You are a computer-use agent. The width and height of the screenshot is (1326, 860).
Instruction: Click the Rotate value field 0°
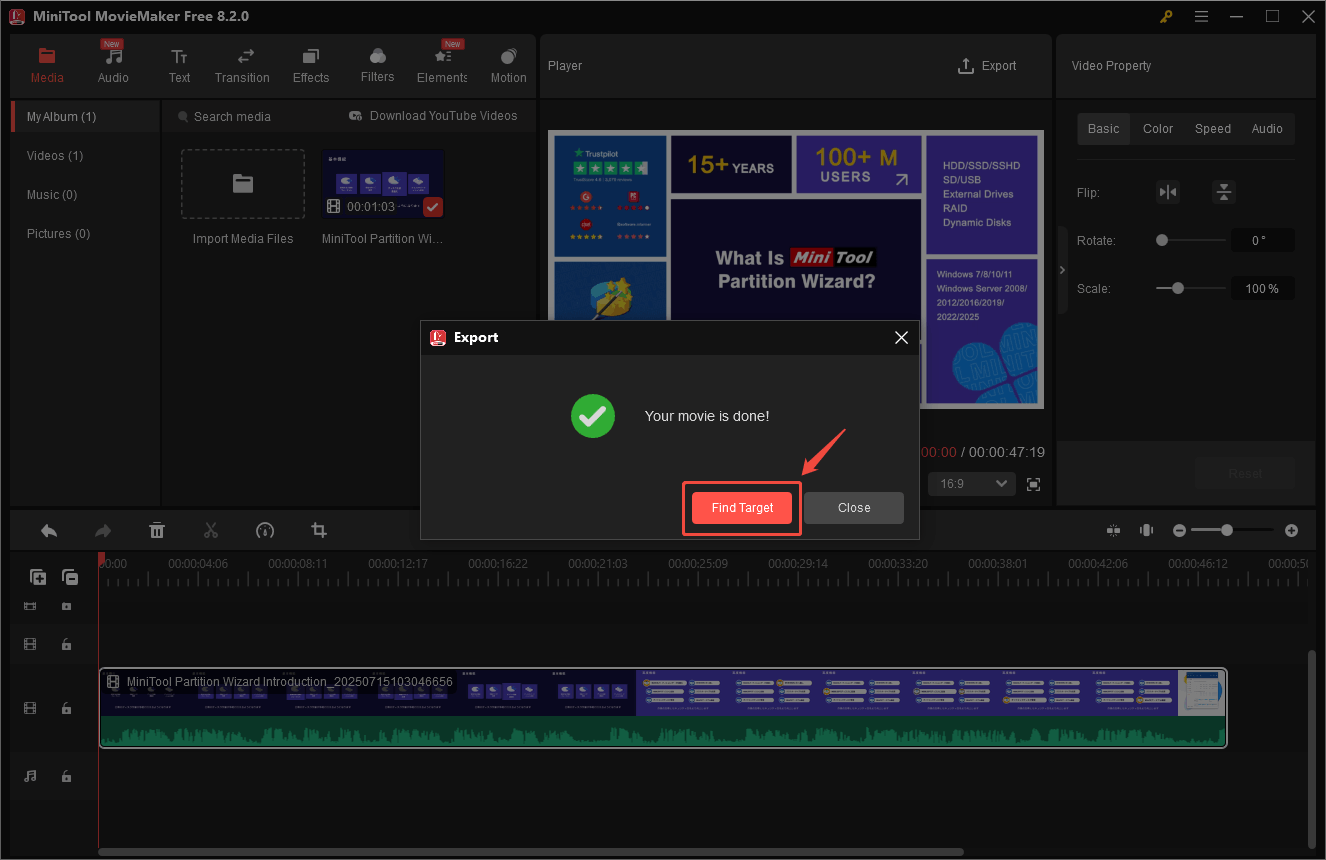click(x=1262, y=240)
